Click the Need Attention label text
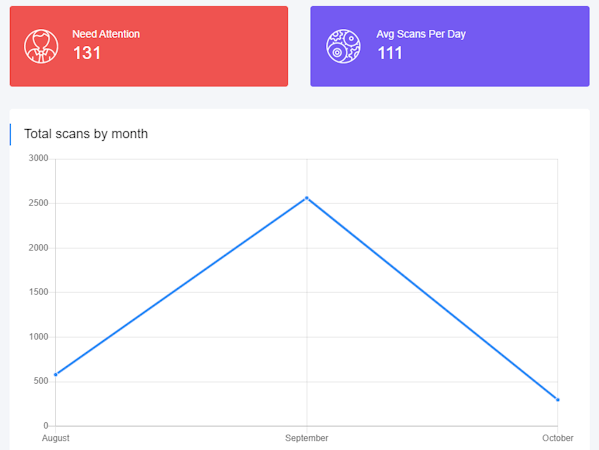599x450 pixels. click(x=106, y=34)
